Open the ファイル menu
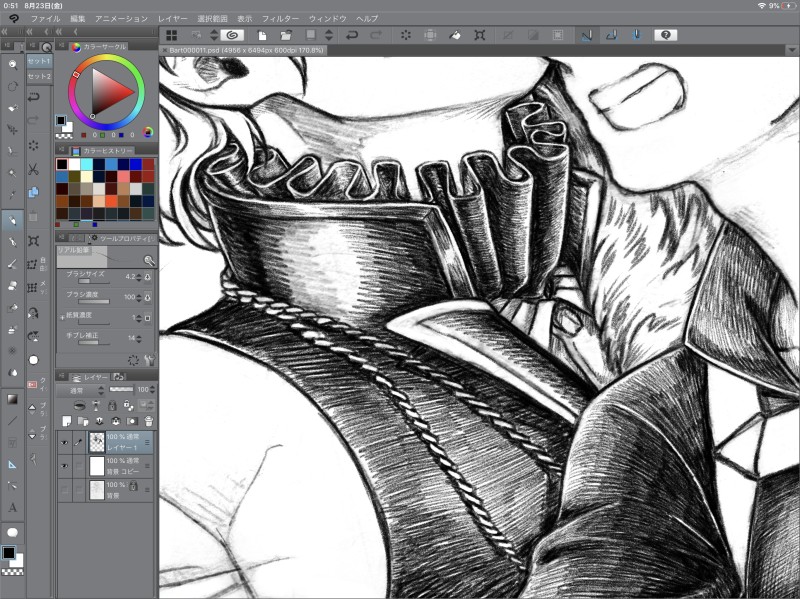The image size is (800, 599). (x=45, y=19)
